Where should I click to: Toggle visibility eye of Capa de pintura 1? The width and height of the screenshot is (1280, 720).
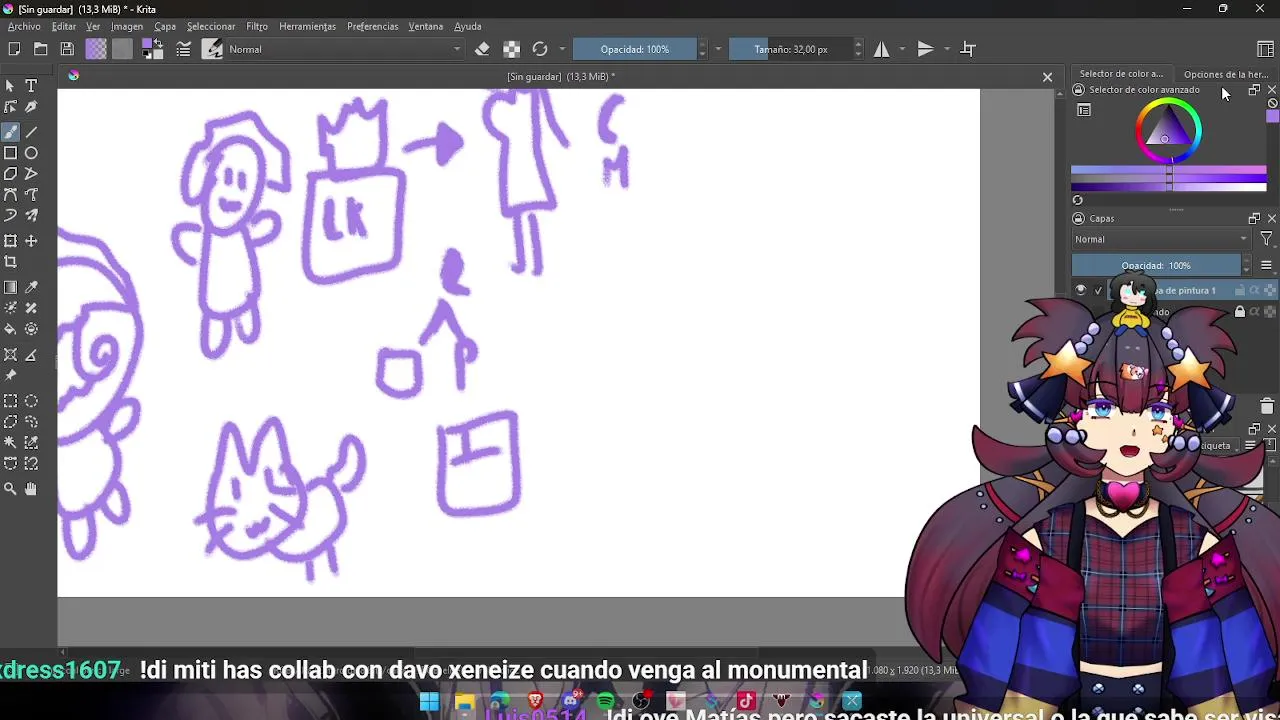tap(1080, 290)
